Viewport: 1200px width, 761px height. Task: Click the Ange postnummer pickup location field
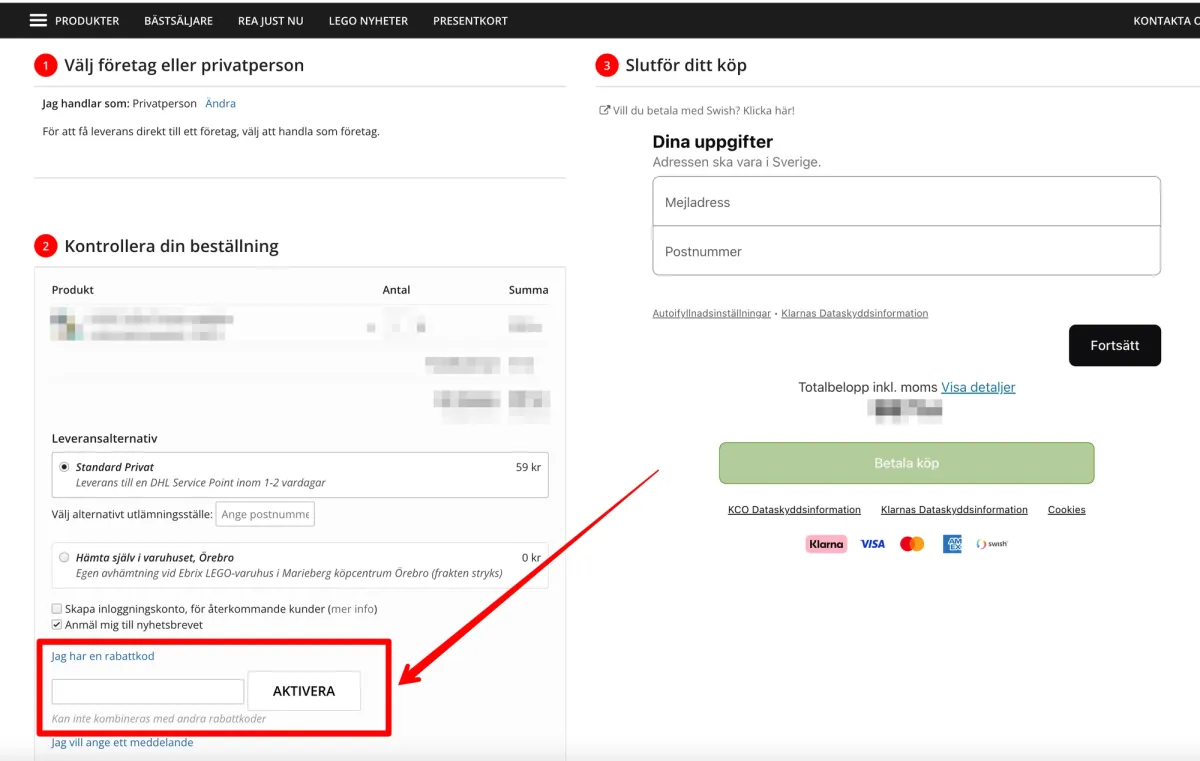pos(265,514)
